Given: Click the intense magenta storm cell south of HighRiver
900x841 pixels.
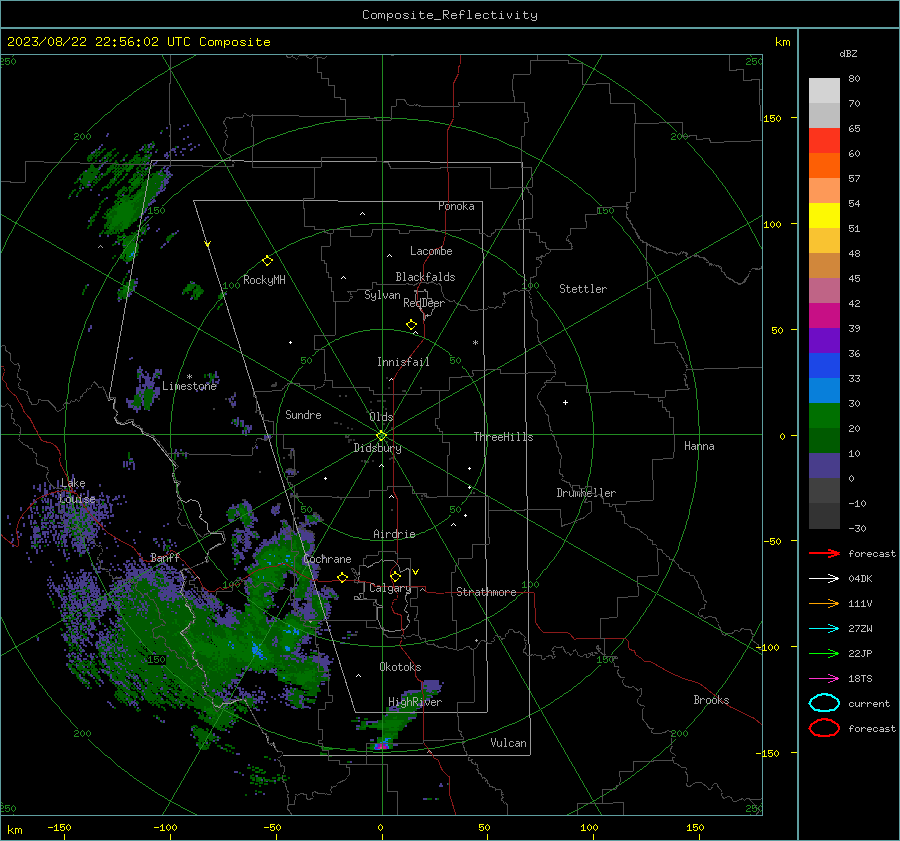Looking at the screenshot, I should 380,746.
